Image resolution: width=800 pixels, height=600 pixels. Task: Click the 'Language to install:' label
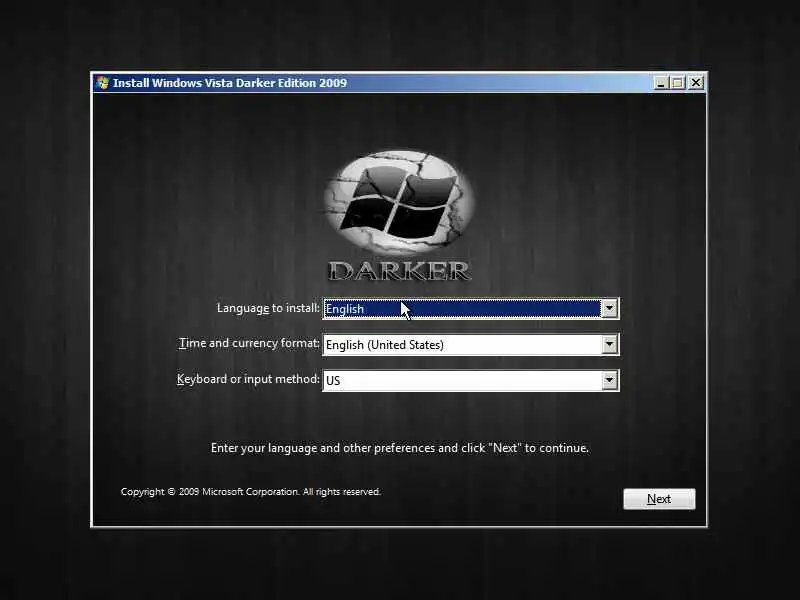[x=268, y=308]
